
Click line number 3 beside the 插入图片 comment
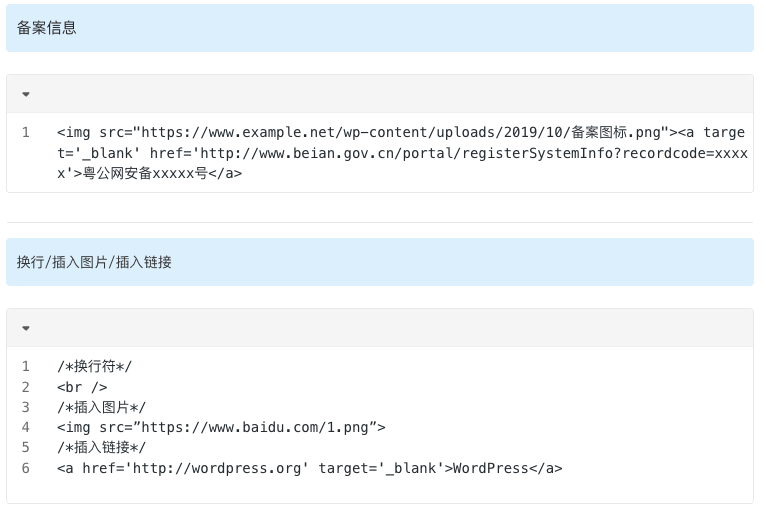click(x=26, y=407)
